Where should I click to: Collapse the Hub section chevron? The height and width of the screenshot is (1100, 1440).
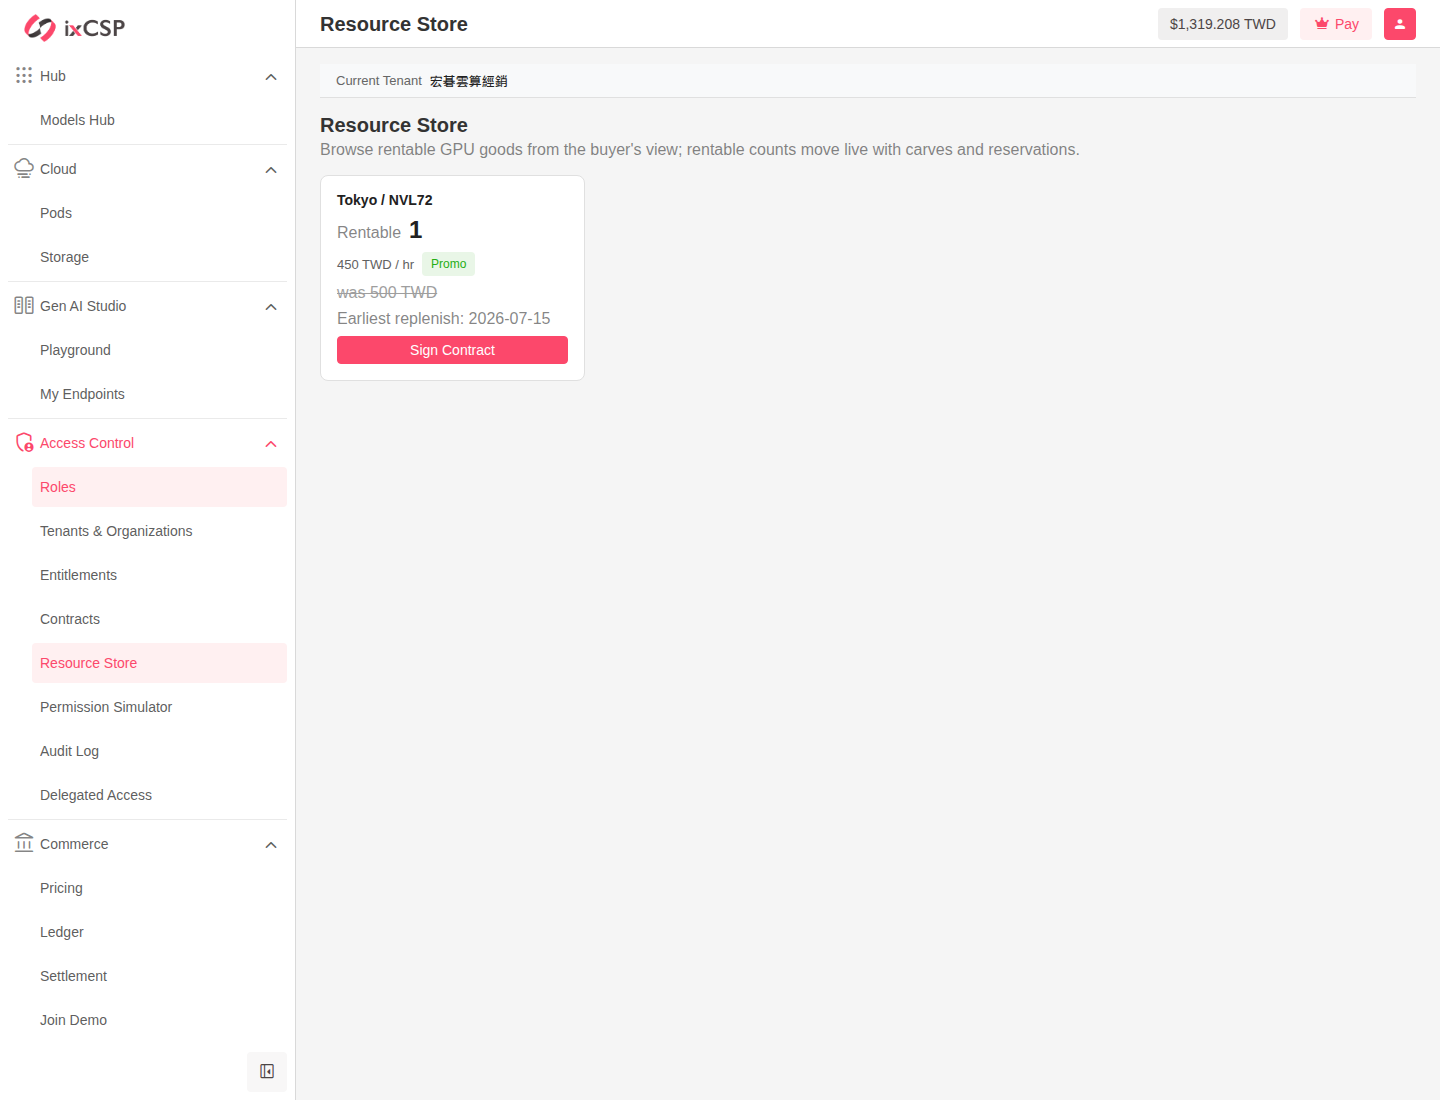(x=271, y=77)
